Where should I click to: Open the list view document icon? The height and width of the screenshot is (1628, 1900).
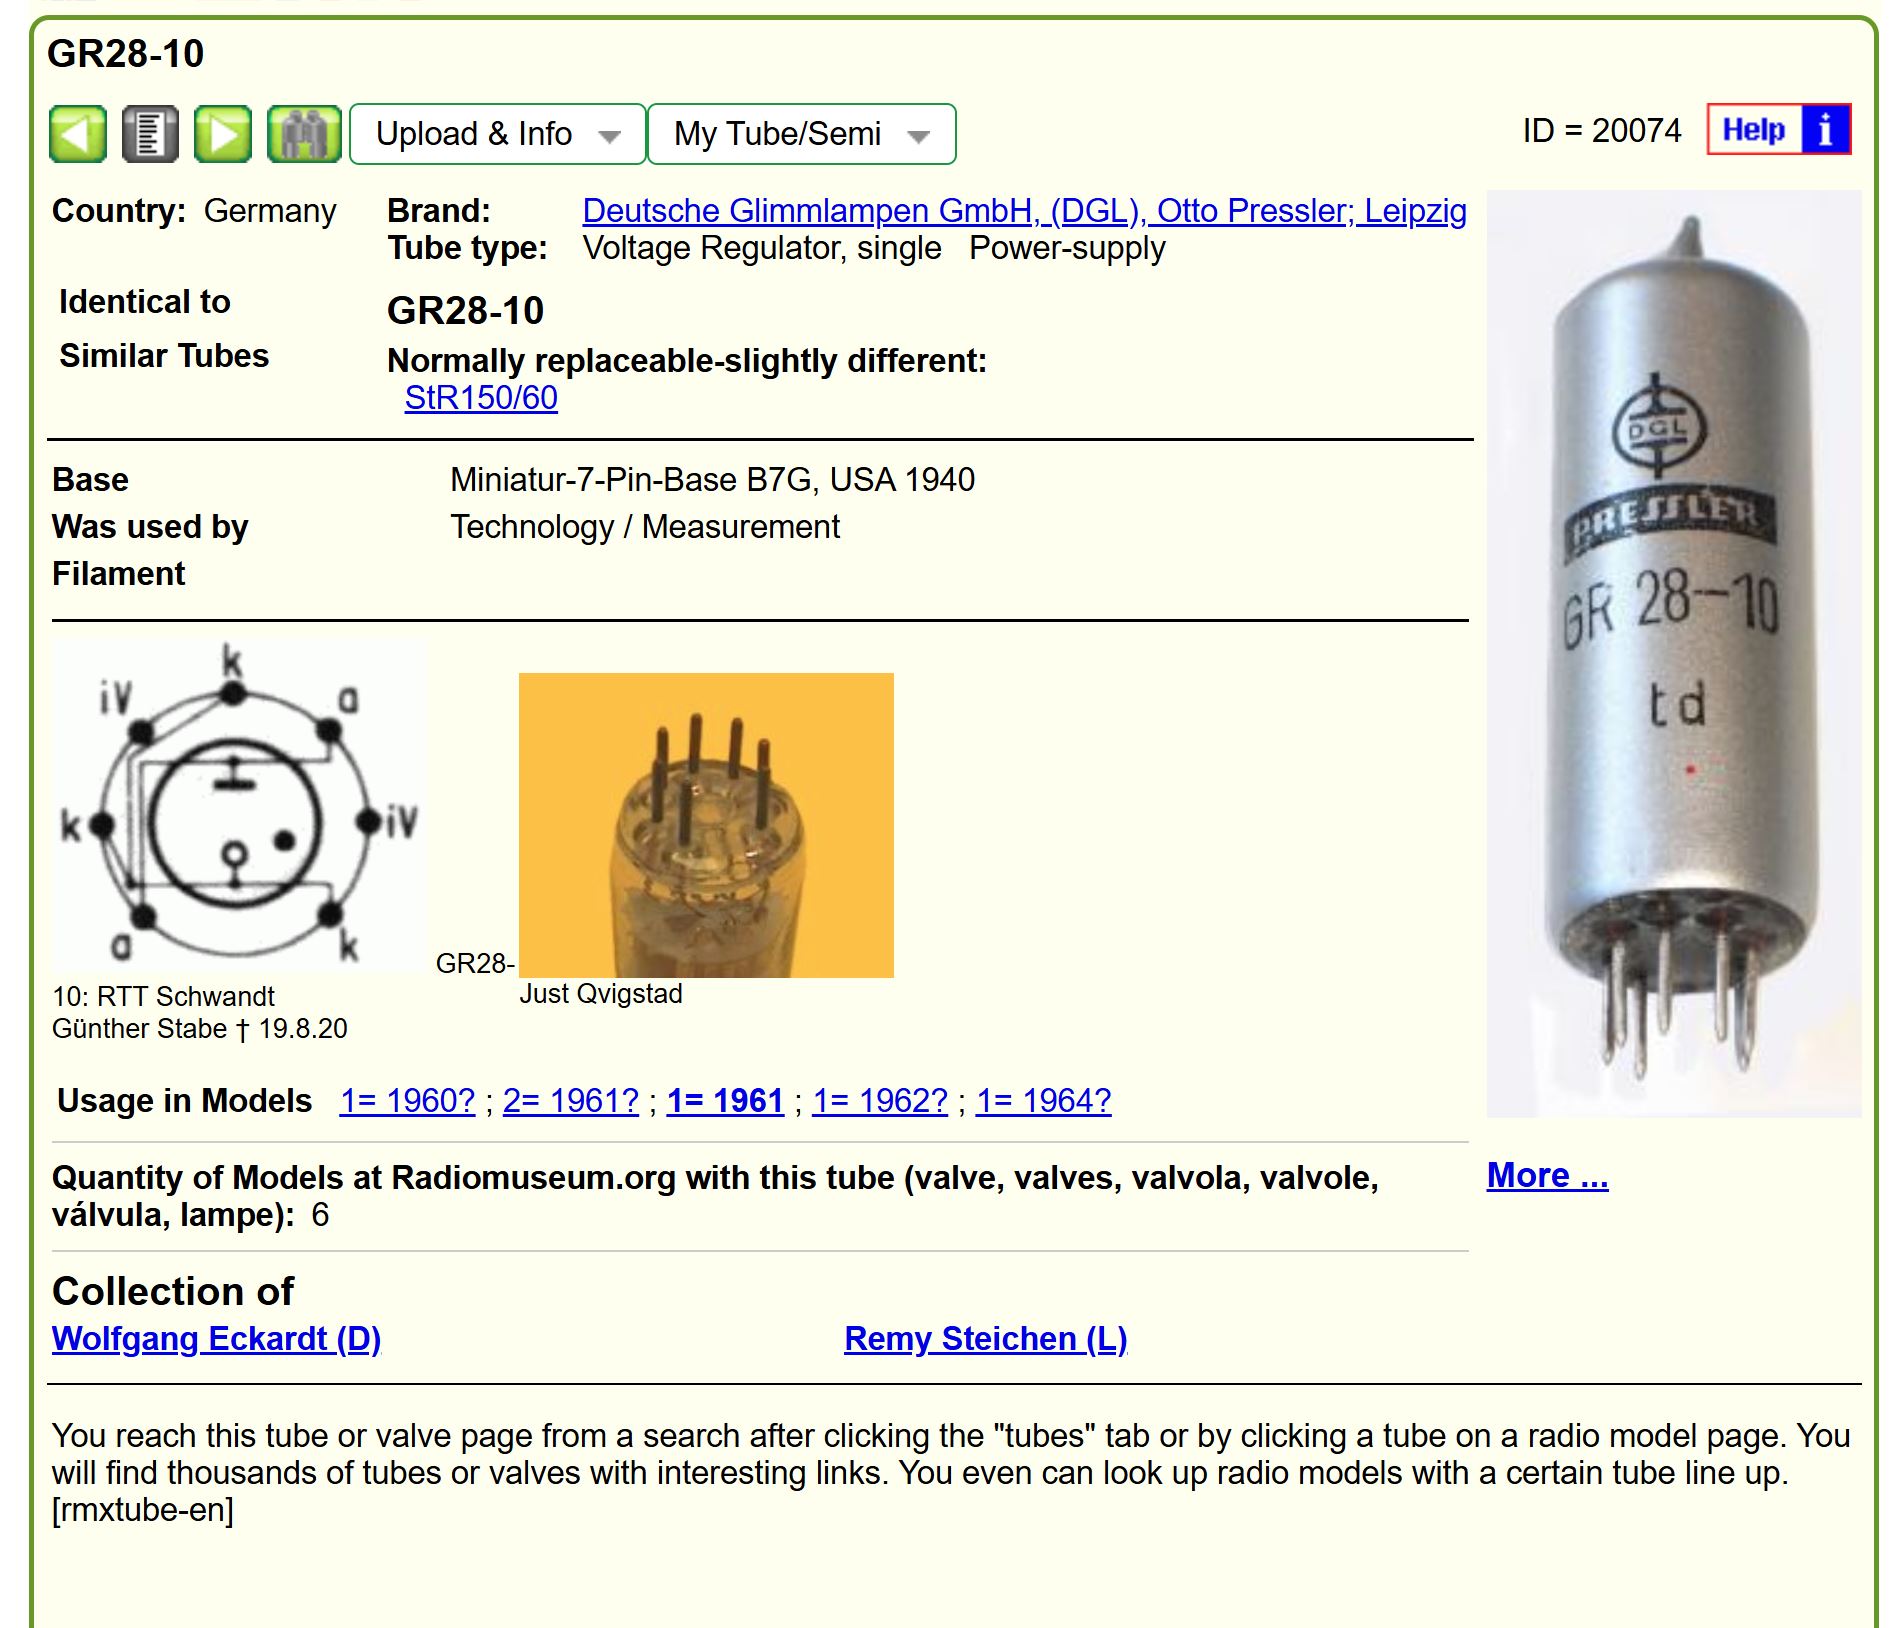click(x=150, y=134)
